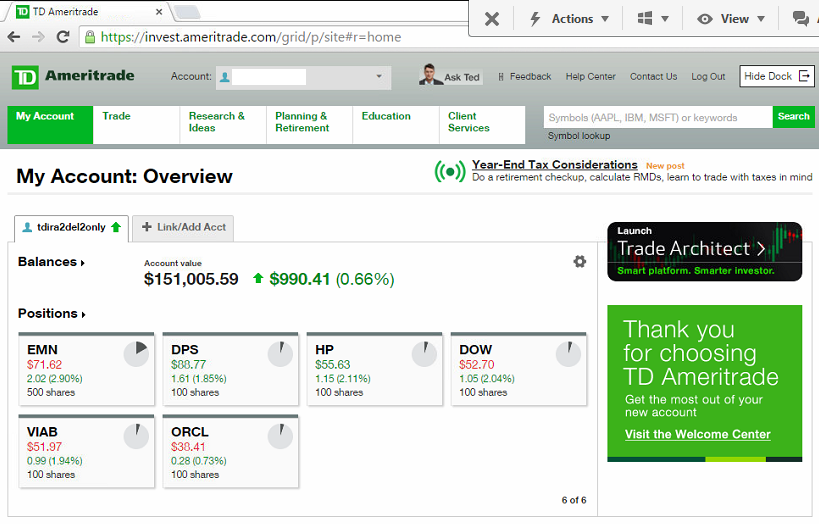819x524 pixels.
Task: Open the DPS ticker symbol
Action: pyautogui.click(x=185, y=350)
